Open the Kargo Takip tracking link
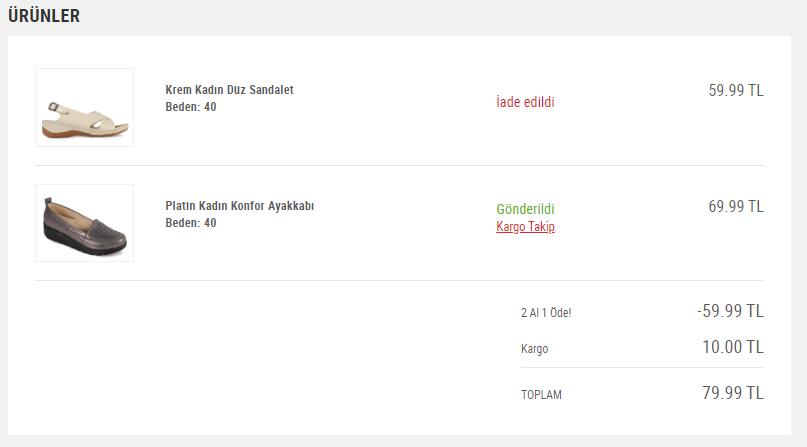 [525, 226]
